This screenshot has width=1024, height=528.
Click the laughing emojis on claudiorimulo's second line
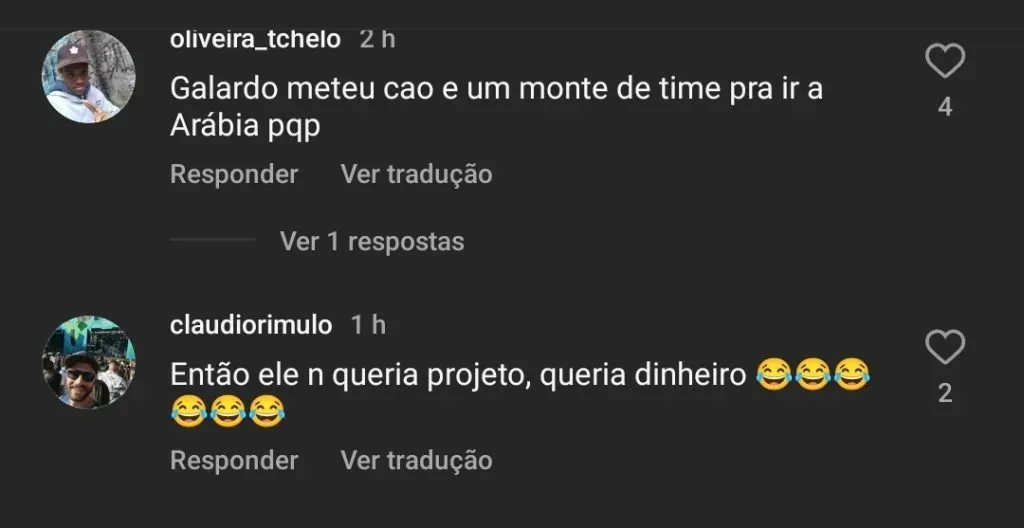228,412
